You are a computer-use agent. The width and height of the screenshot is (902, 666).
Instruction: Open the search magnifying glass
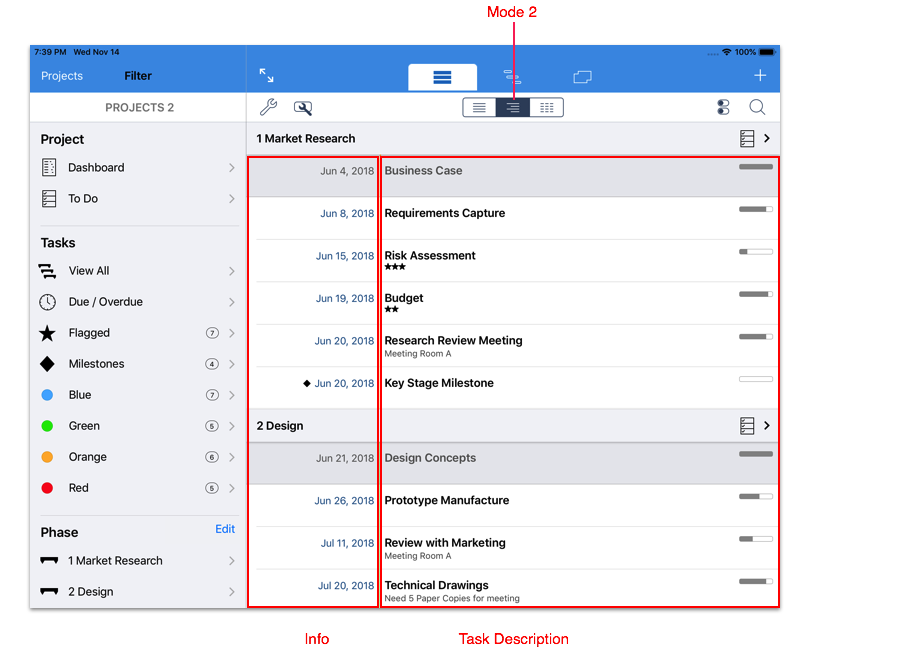[x=758, y=108]
